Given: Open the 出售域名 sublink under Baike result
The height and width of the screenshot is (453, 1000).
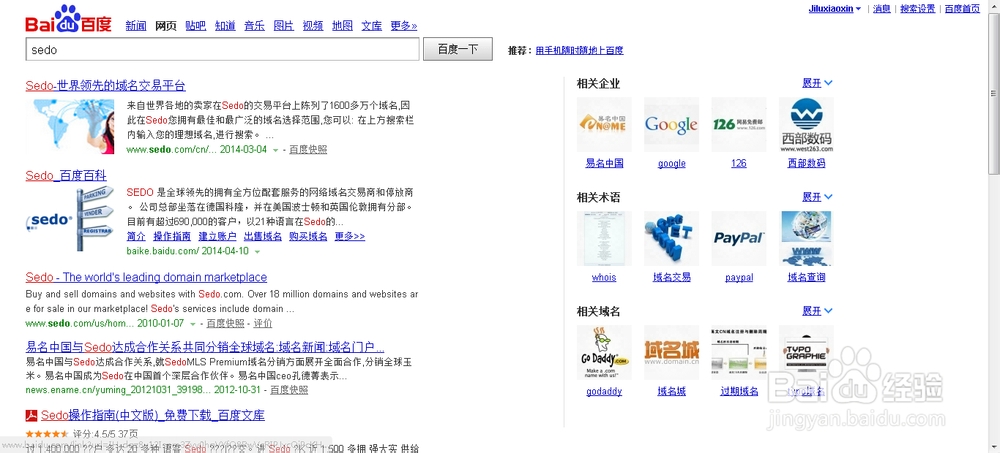Looking at the screenshot, I should [x=263, y=237].
